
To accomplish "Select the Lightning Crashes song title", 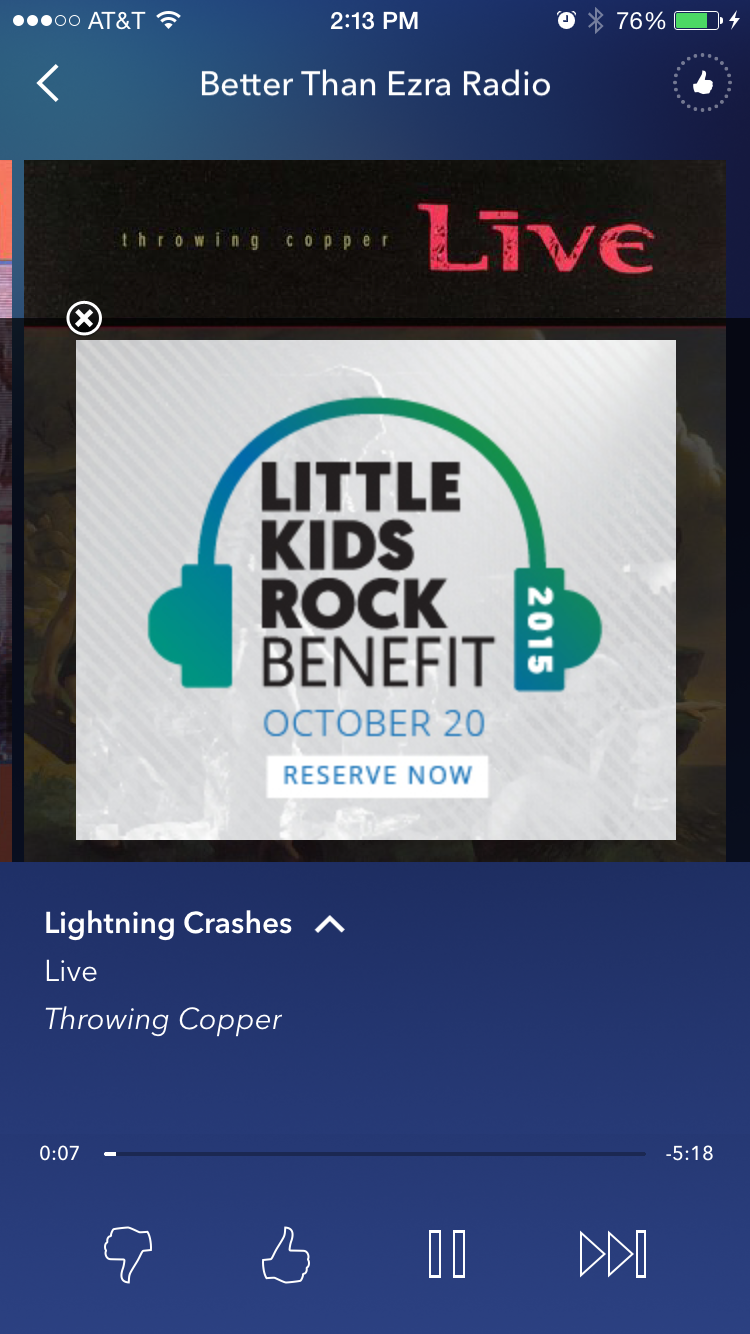I will pos(168,924).
